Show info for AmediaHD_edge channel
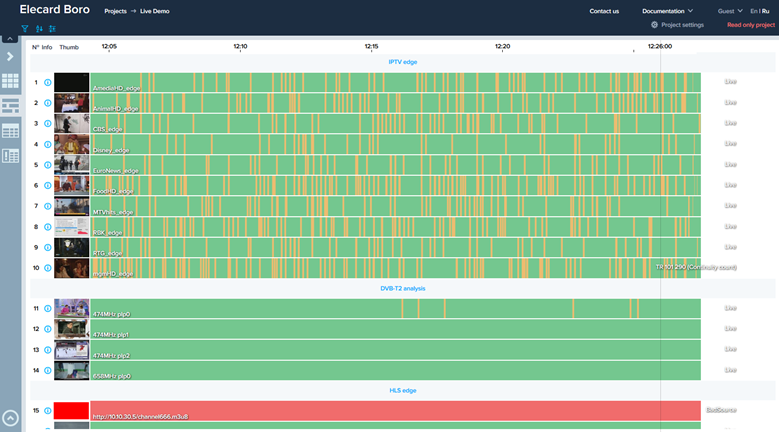The height and width of the screenshot is (432, 779). pos(48,82)
